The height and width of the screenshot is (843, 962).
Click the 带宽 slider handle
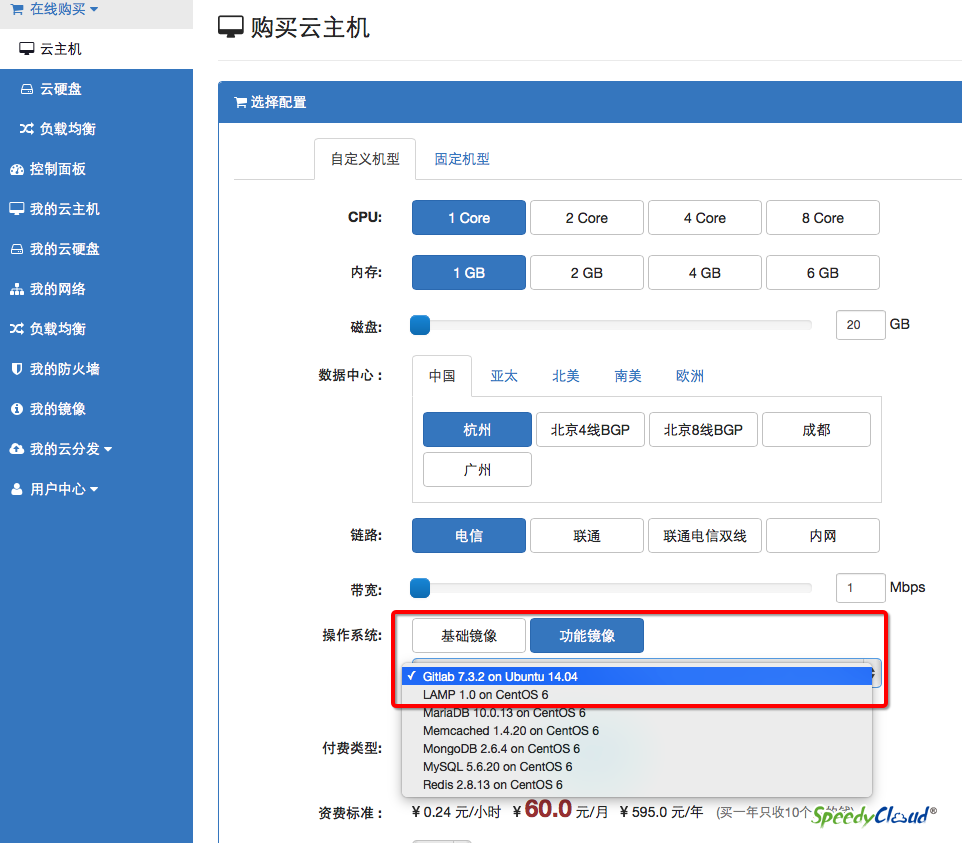tap(420, 587)
